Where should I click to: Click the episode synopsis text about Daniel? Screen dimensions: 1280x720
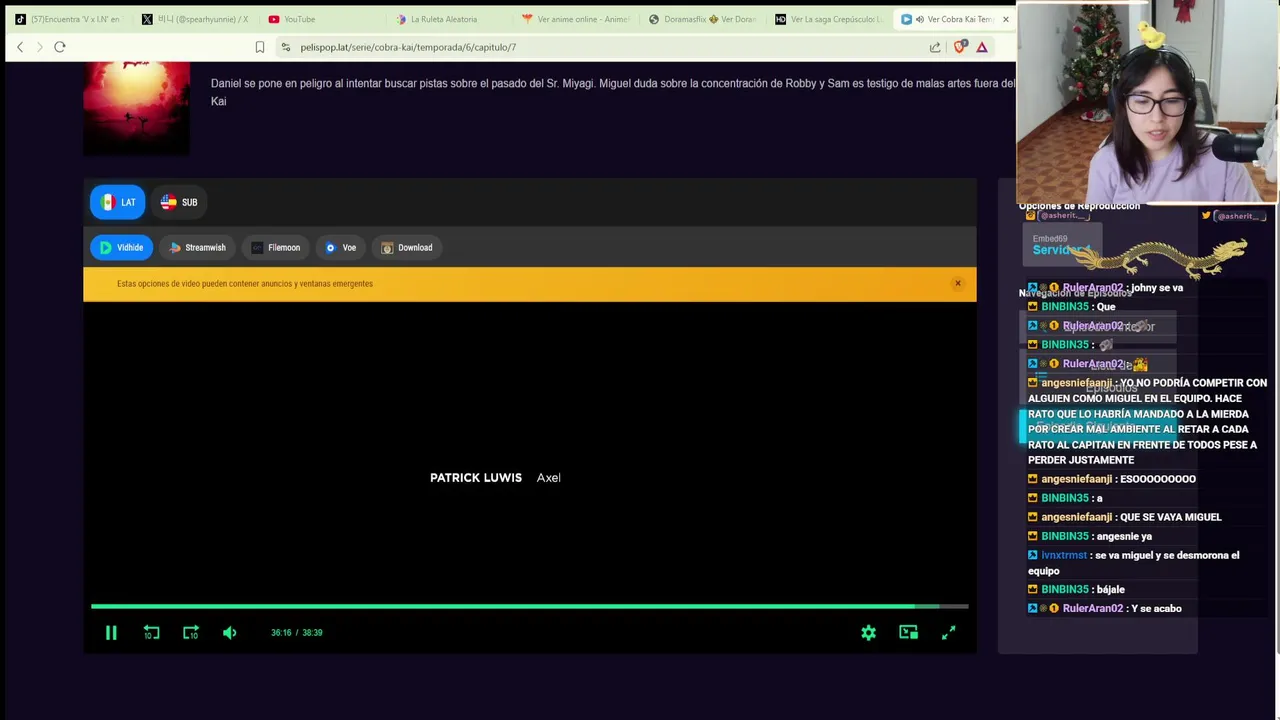coord(612,92)
